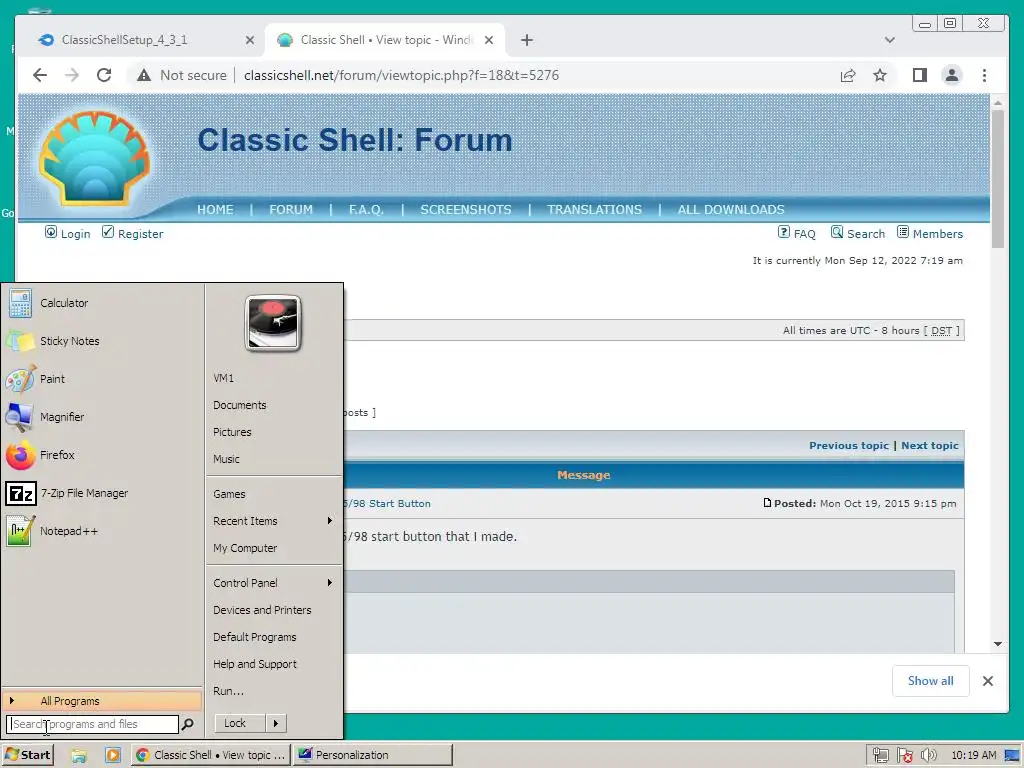Open Members list link
The image size is (1024, 768).
coord(930,233)
